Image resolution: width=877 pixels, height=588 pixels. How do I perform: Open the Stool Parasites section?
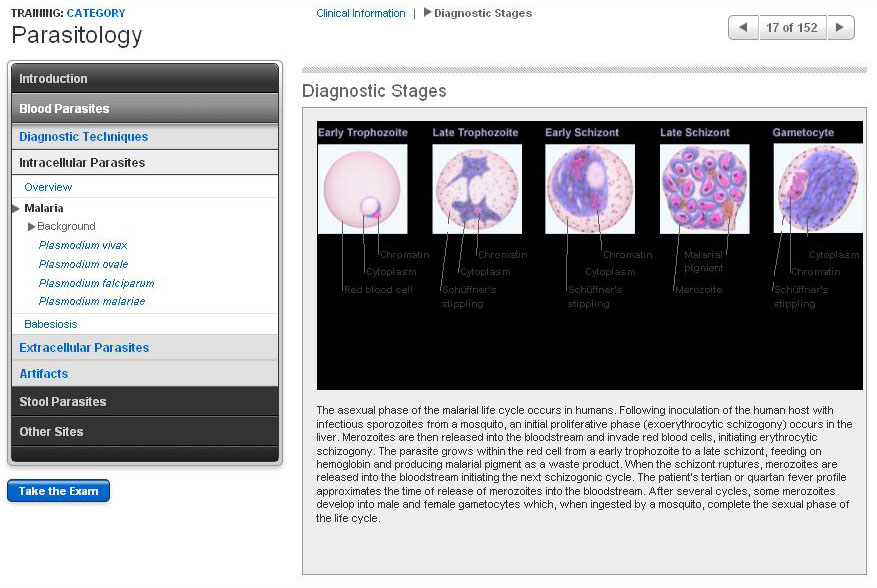point(62,402)
